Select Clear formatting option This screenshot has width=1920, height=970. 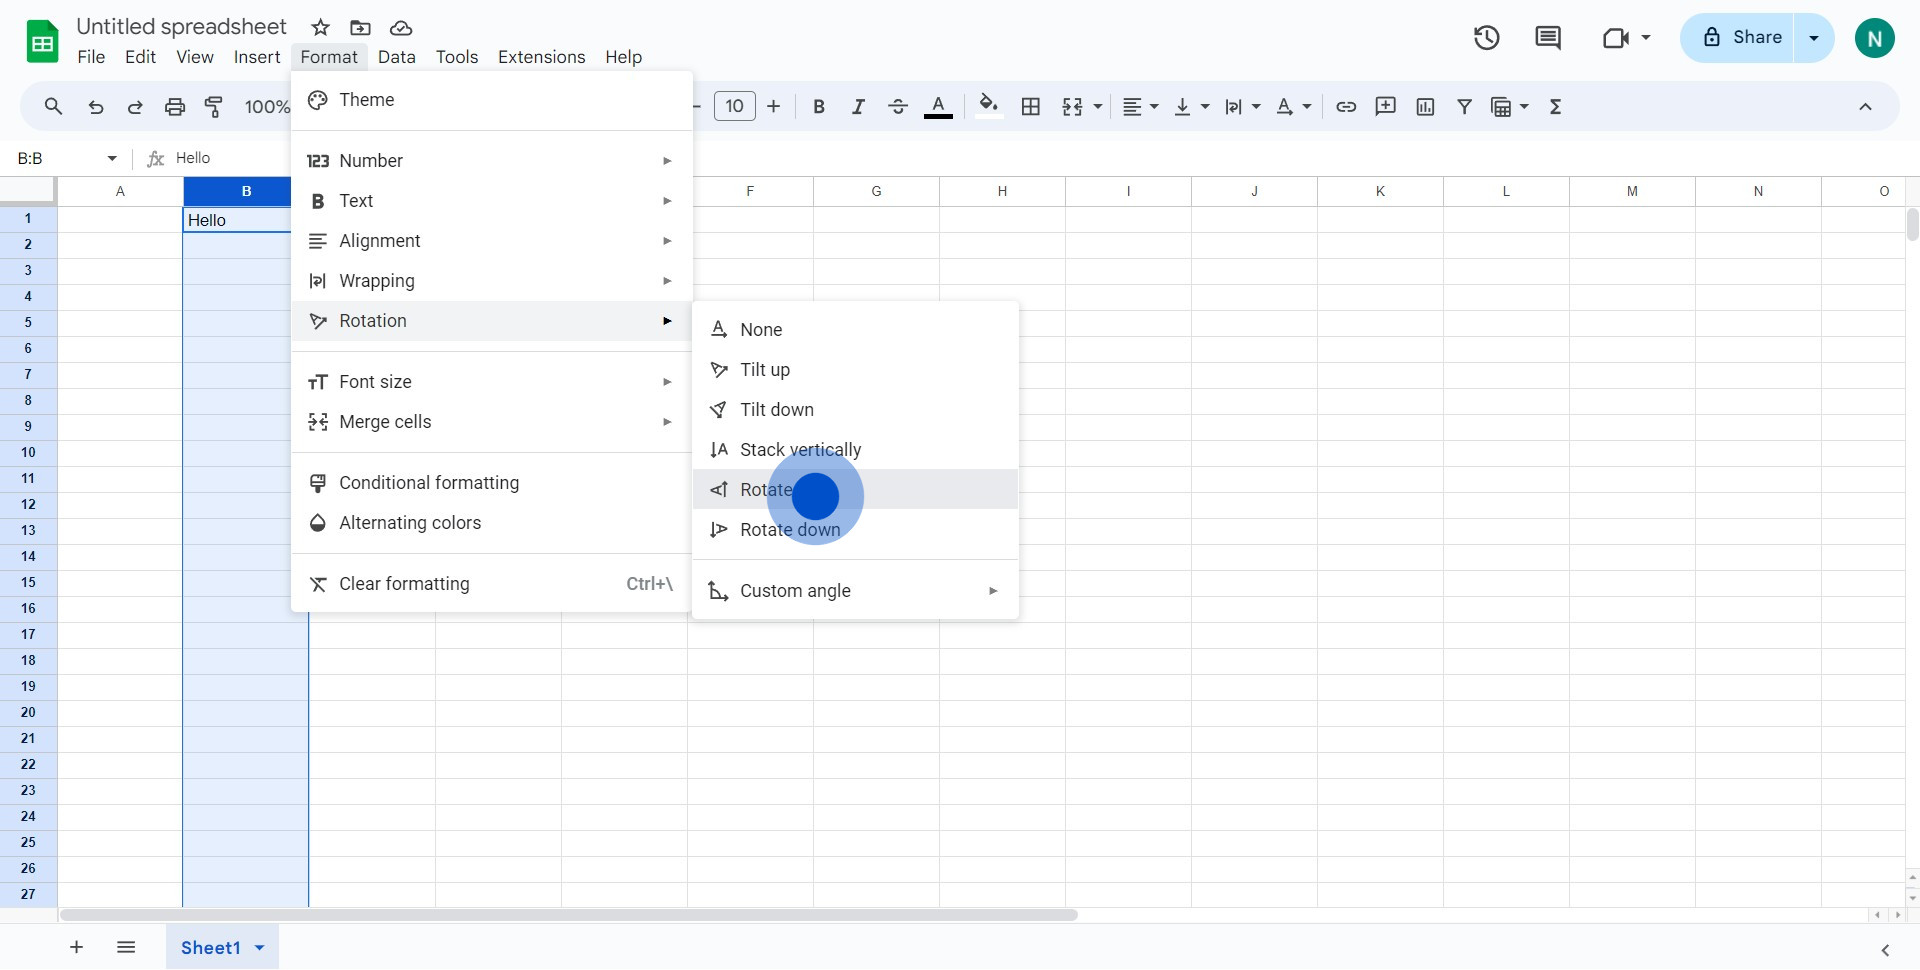click(x=404, y=584)
